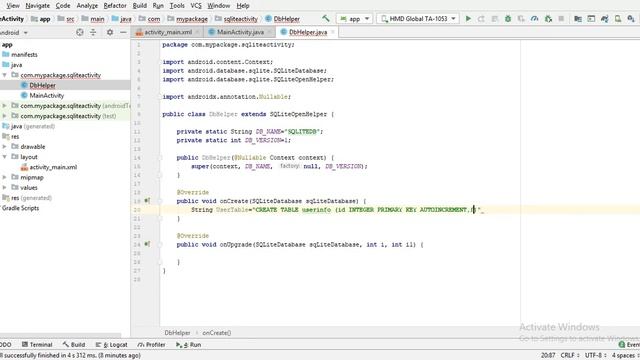Select Gradle Scripts in project tree
The image size is (640, 360).
20,208
